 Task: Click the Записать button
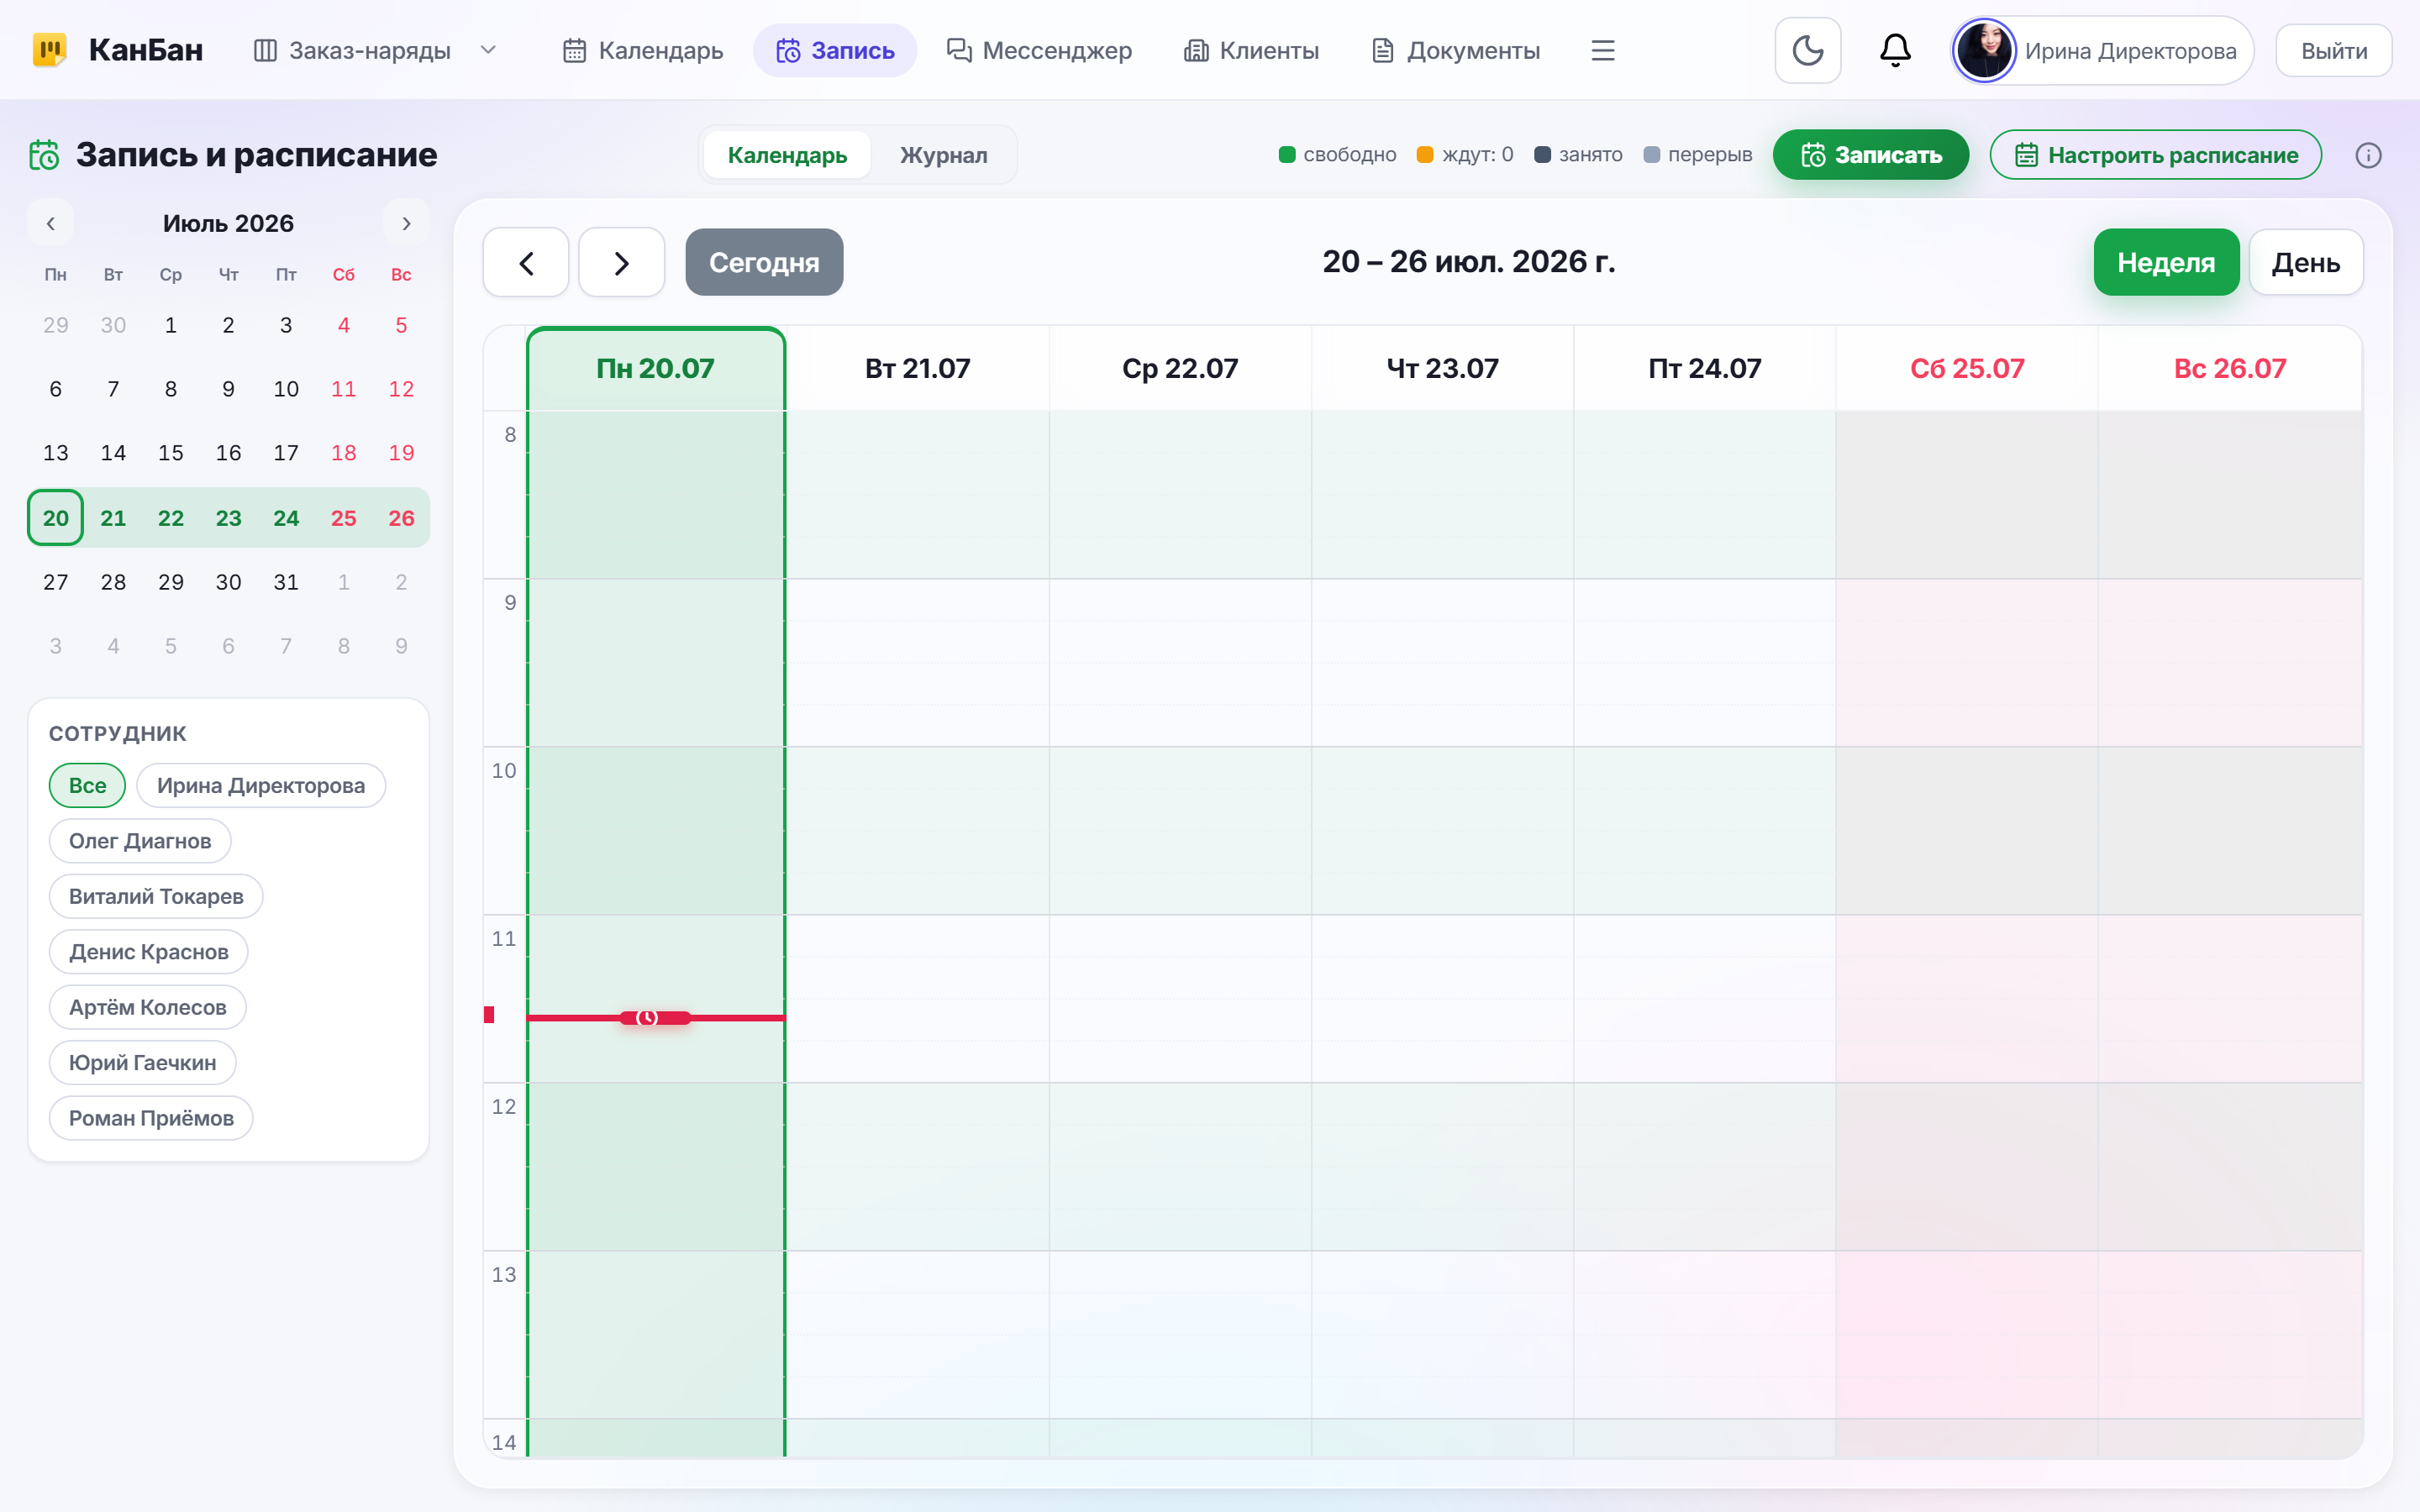point(1870,155)
